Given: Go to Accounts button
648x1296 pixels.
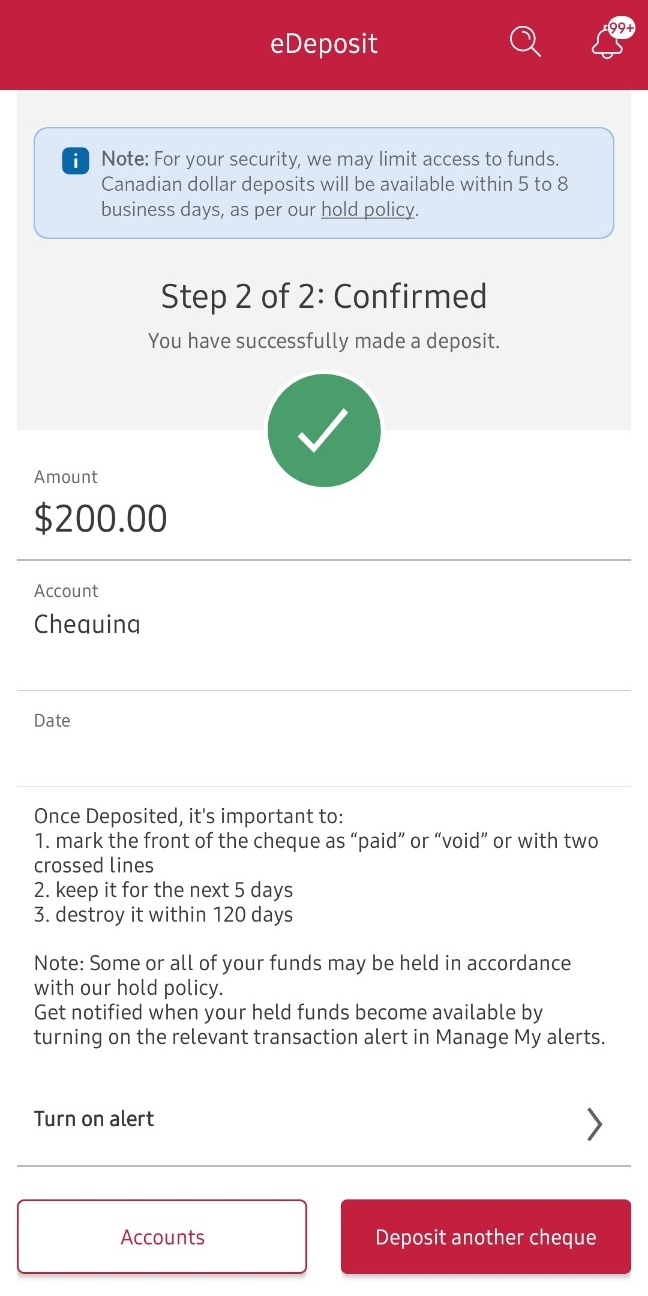Looking at the screenshot, I should 162,1237.
